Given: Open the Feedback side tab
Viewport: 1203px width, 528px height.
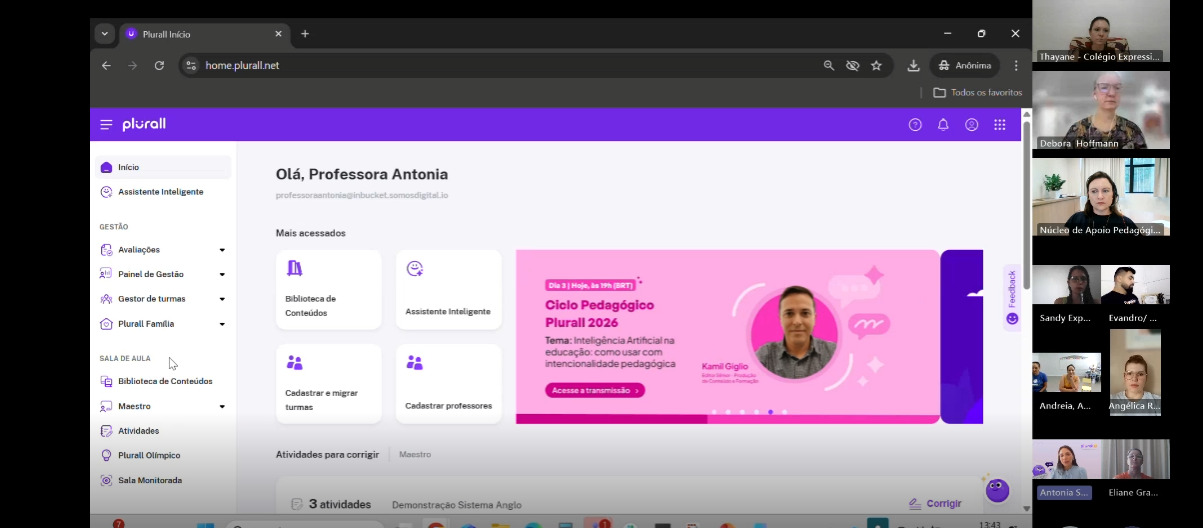Looking at the screenshot, I should (1012, 296).
